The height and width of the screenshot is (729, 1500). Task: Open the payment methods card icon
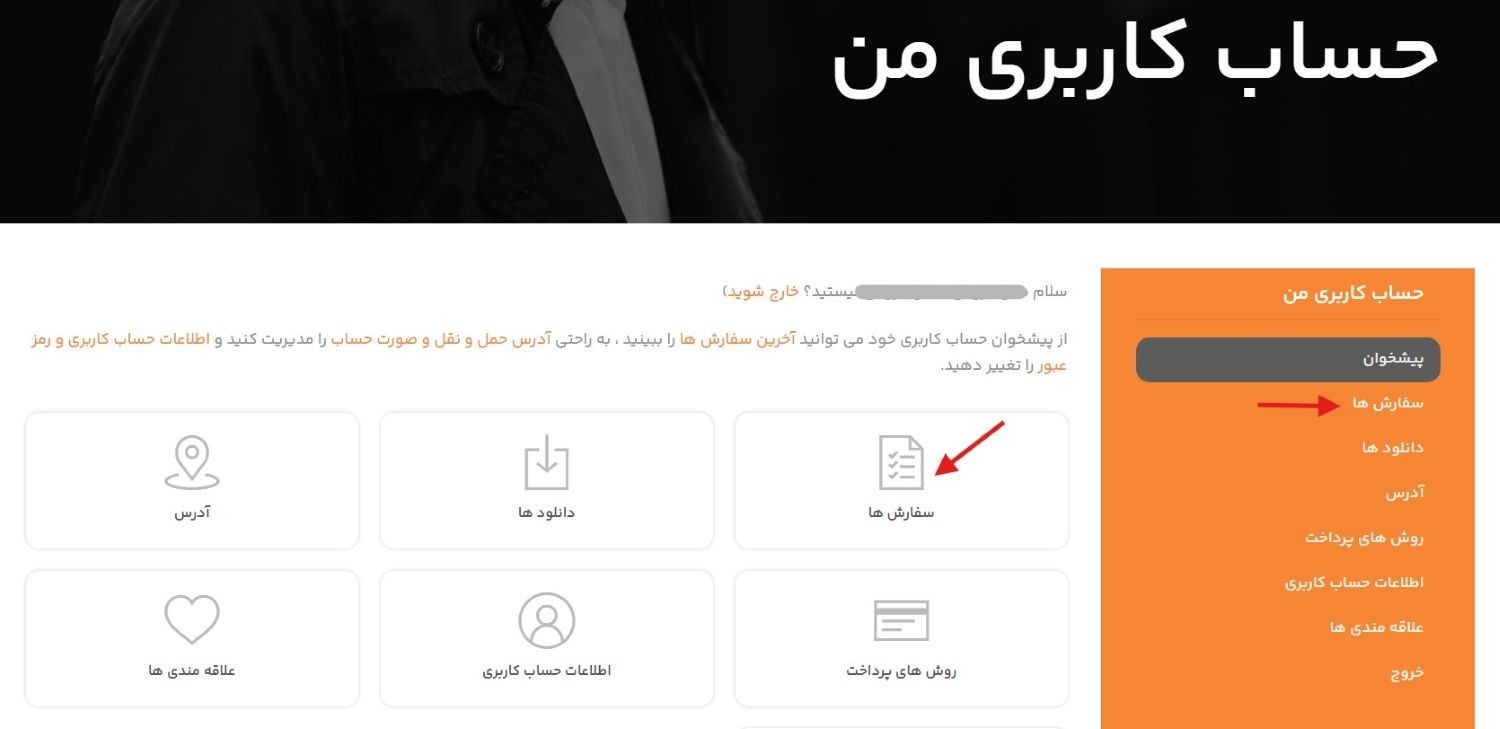point(901,621)
